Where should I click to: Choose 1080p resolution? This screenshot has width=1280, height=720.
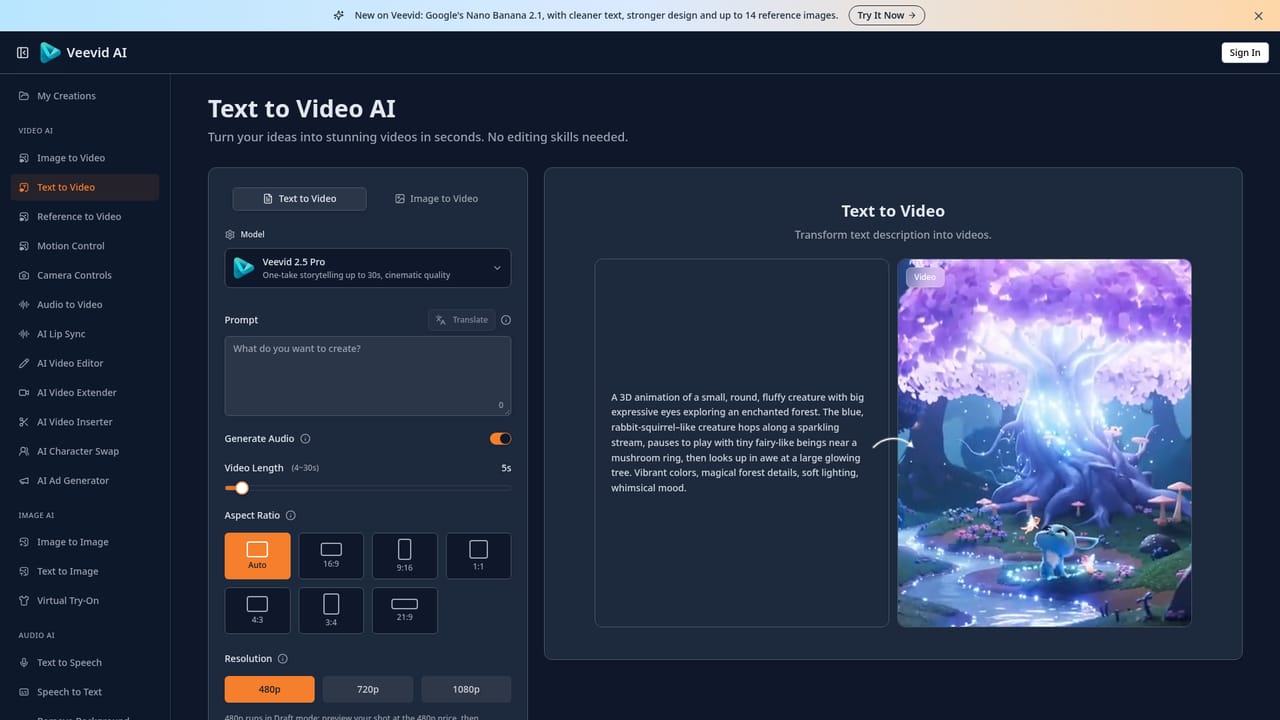[466, 689]
